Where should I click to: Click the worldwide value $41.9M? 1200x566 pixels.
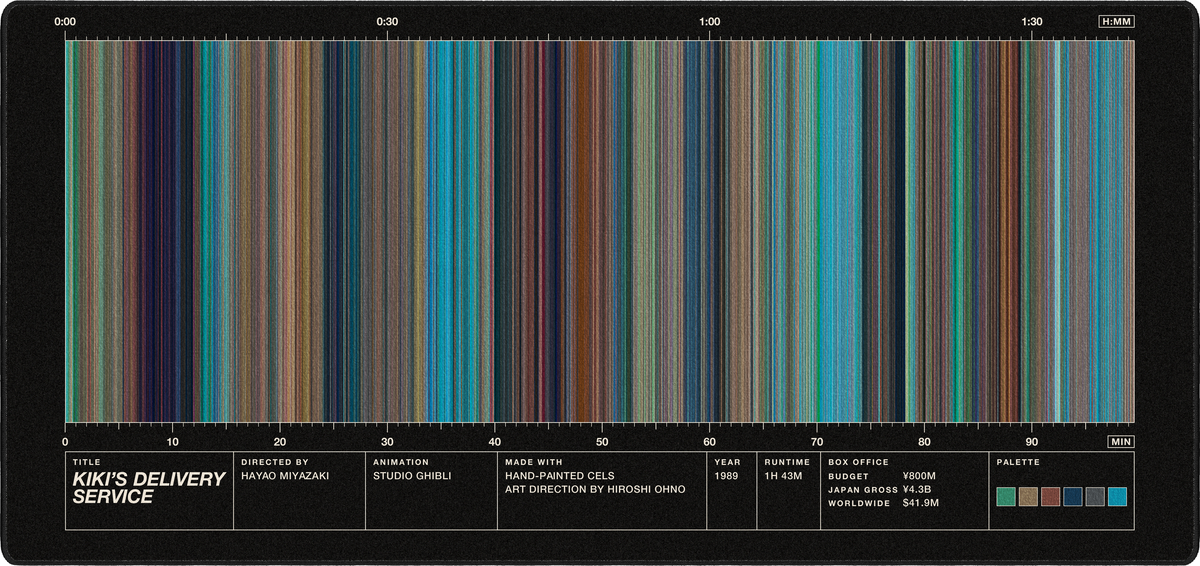[920, 503]
